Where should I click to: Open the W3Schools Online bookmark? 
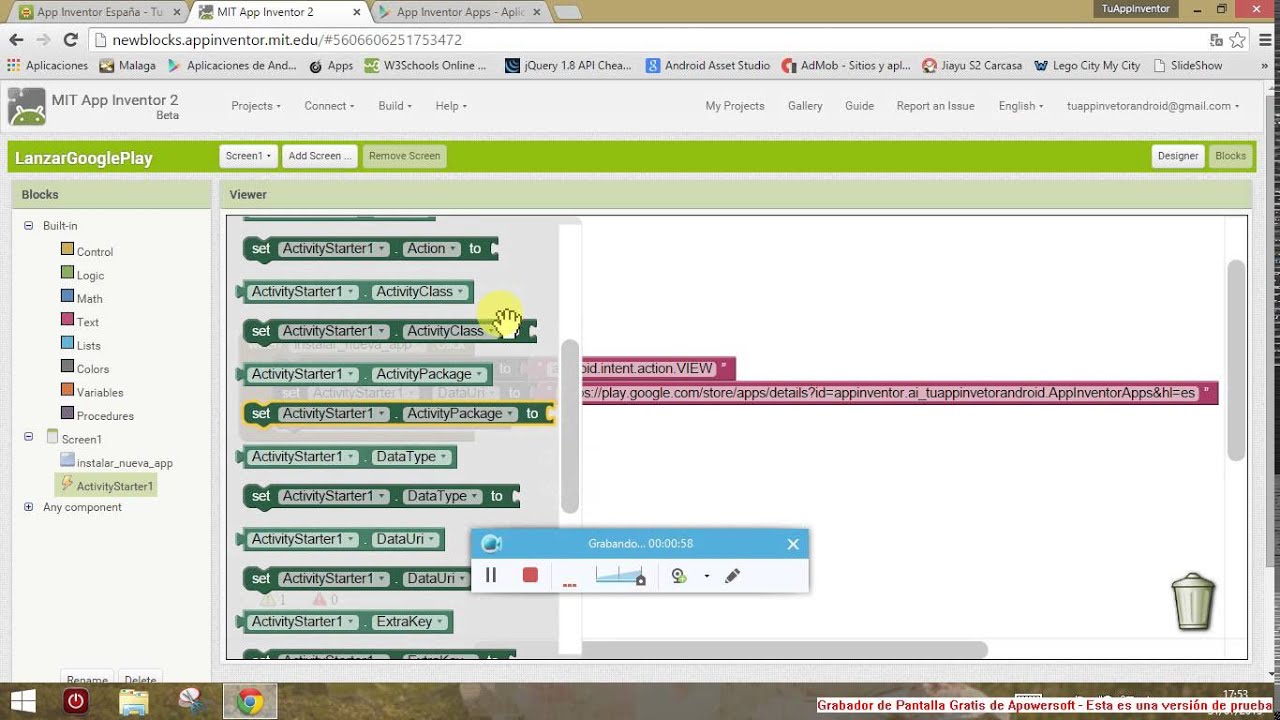tap(425, 65)
